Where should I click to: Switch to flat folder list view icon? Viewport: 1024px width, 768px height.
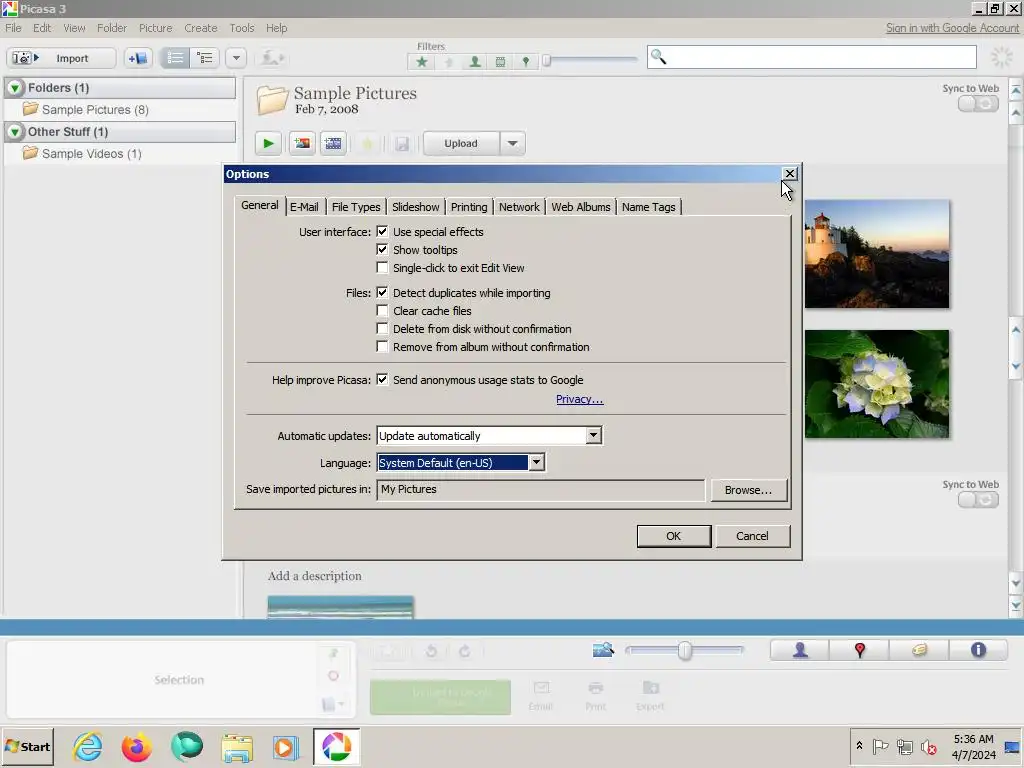[175, 58]
